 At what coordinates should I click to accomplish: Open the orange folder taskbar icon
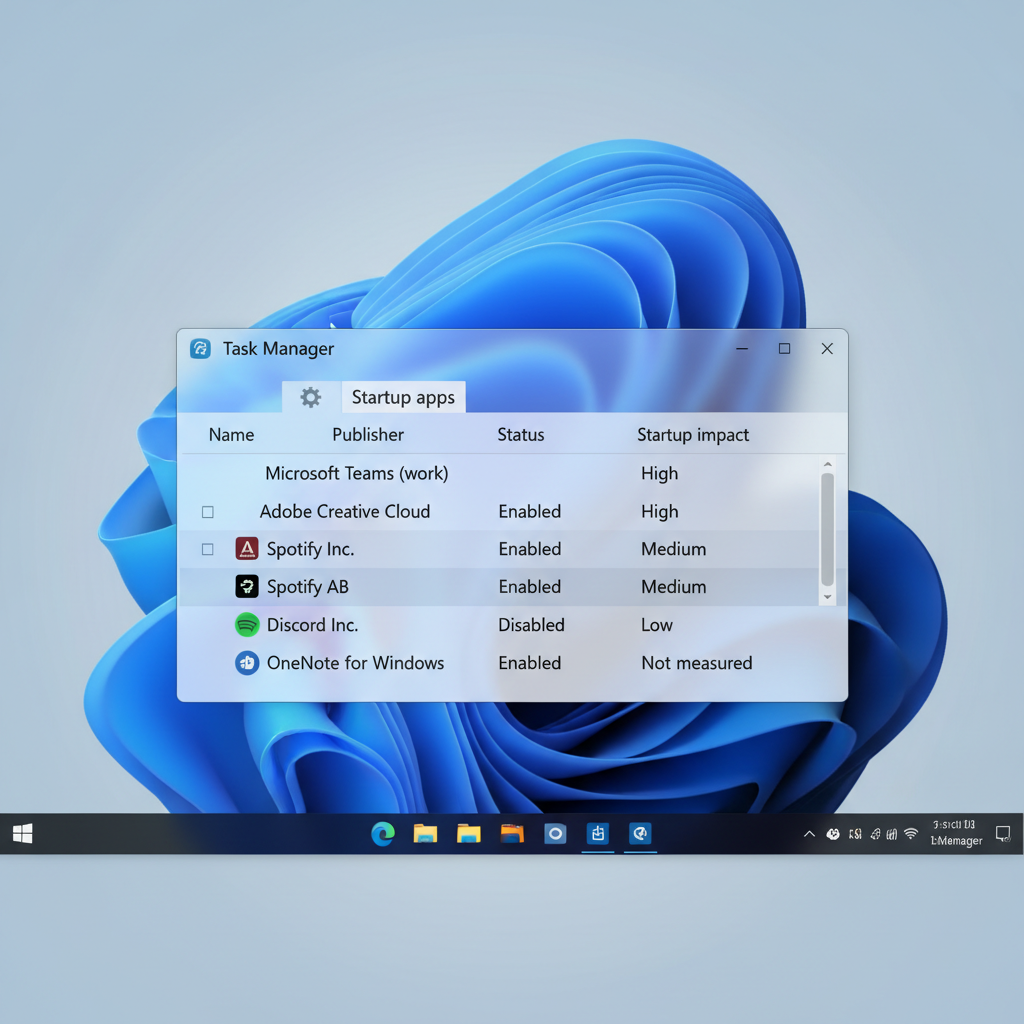[512, 834]
